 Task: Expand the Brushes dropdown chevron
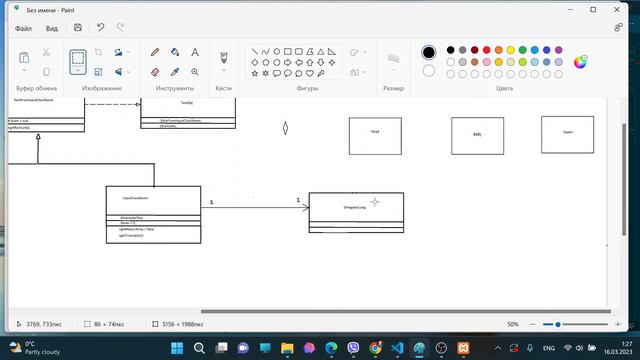click(x=224, y=70)
